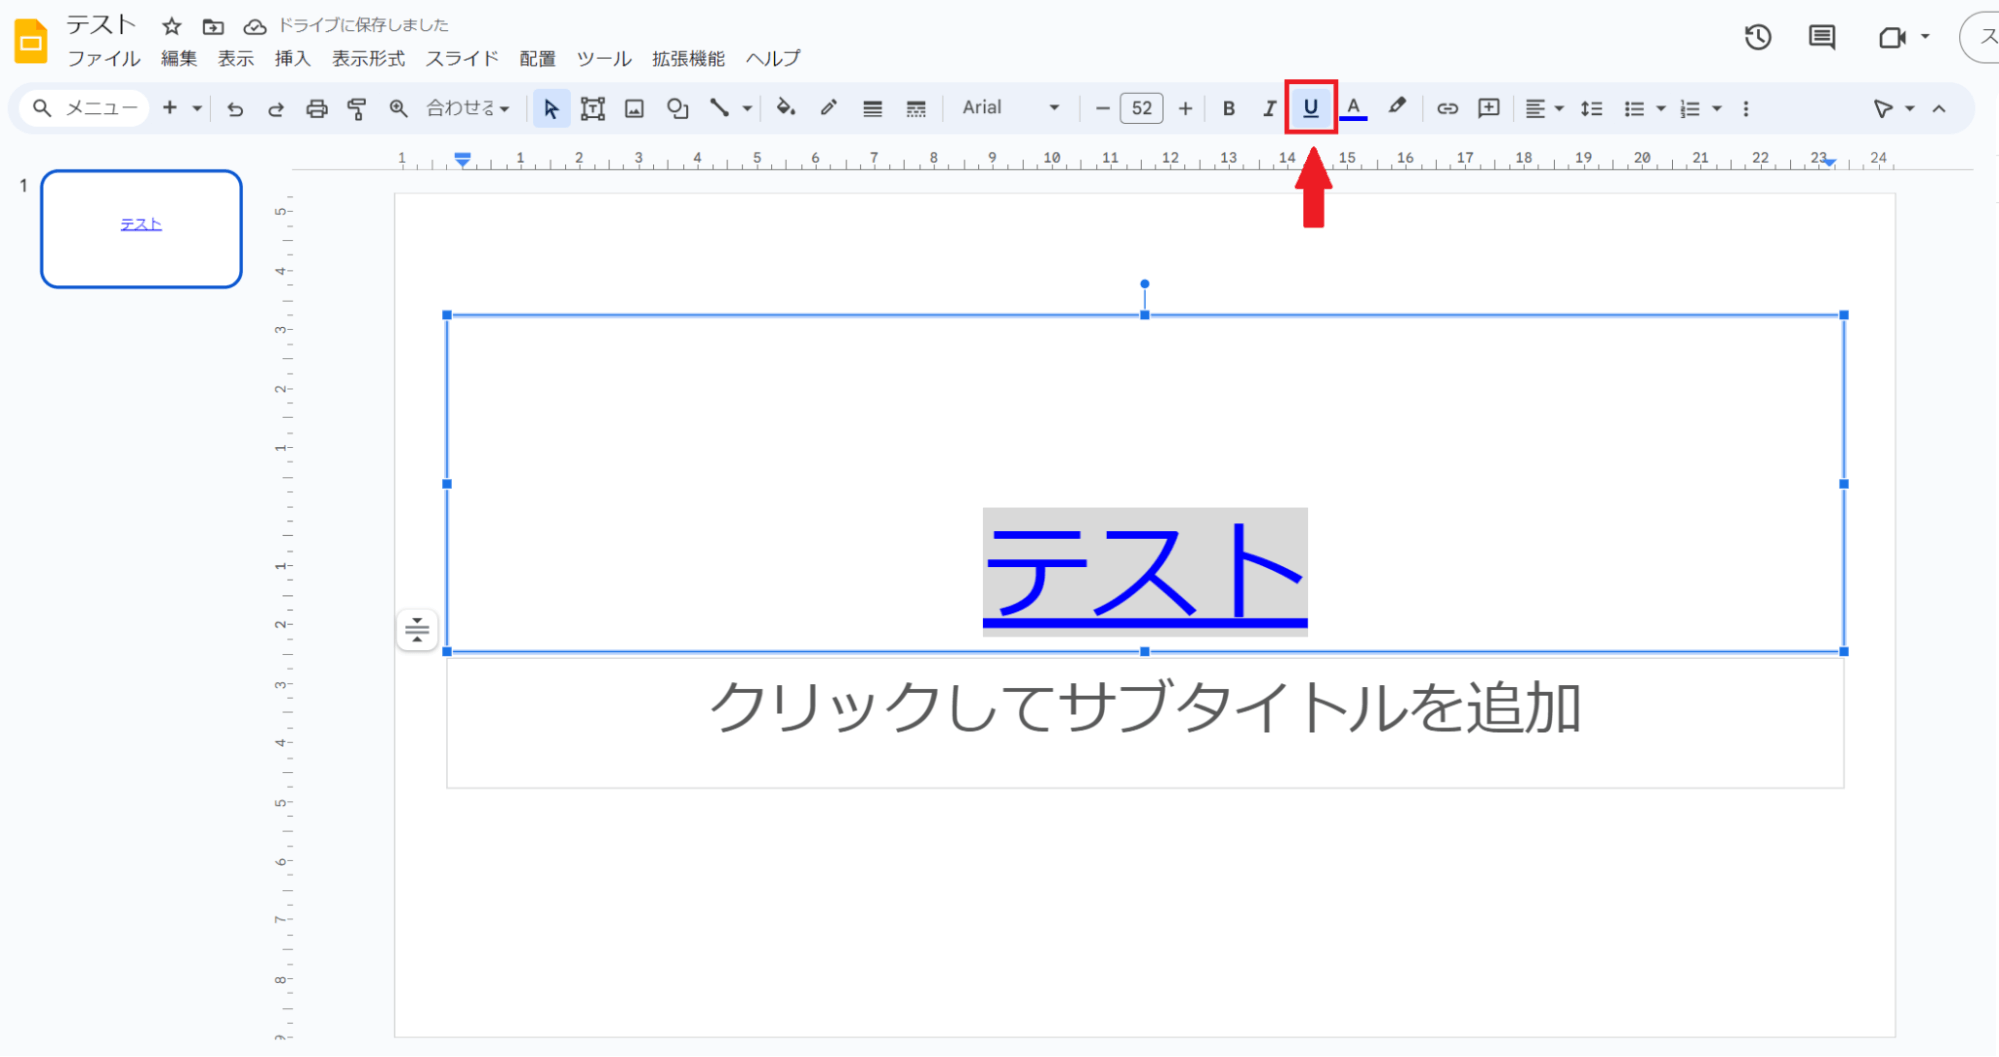Screen dimensions: 1999x1057
Task: Expand the zoom 合わせる dropdown
Action: (x=468, y=108)
